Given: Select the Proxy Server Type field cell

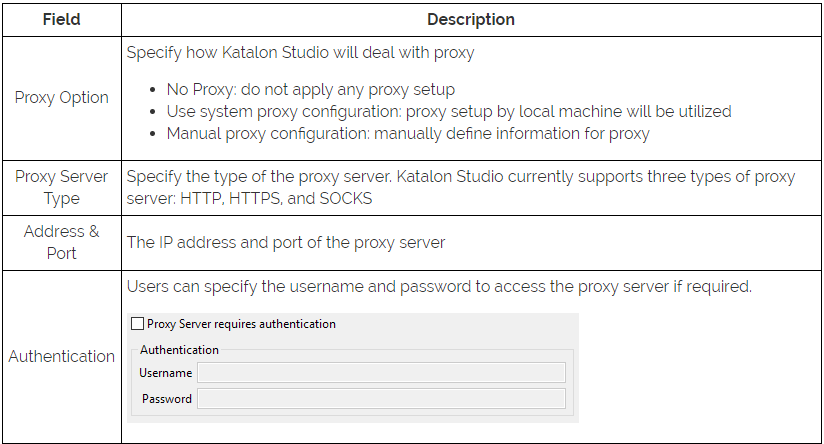Looking at the screenshot, I should pos(61,187).
